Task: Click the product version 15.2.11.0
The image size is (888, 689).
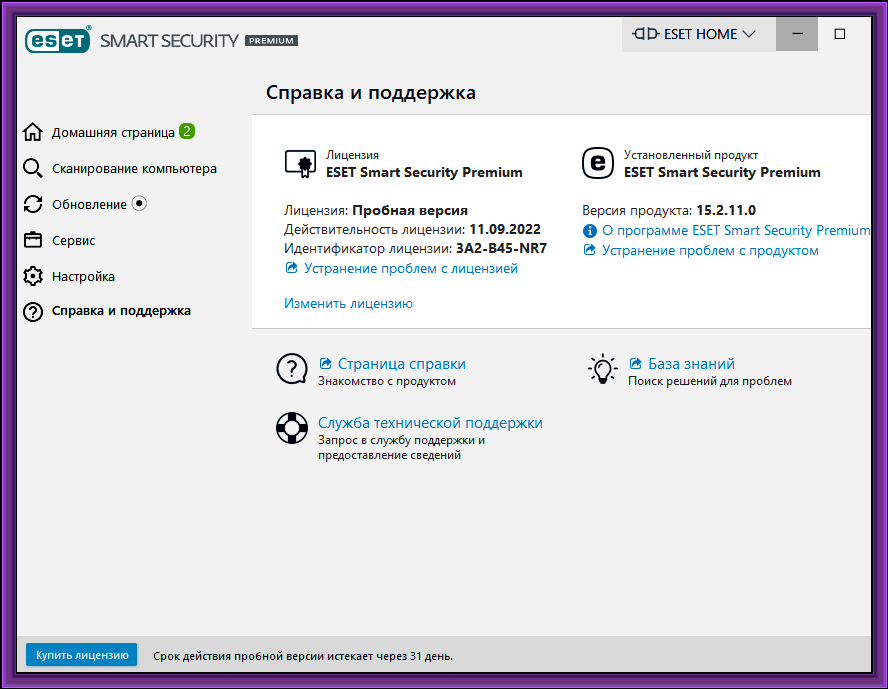Action: click(726, 210)
